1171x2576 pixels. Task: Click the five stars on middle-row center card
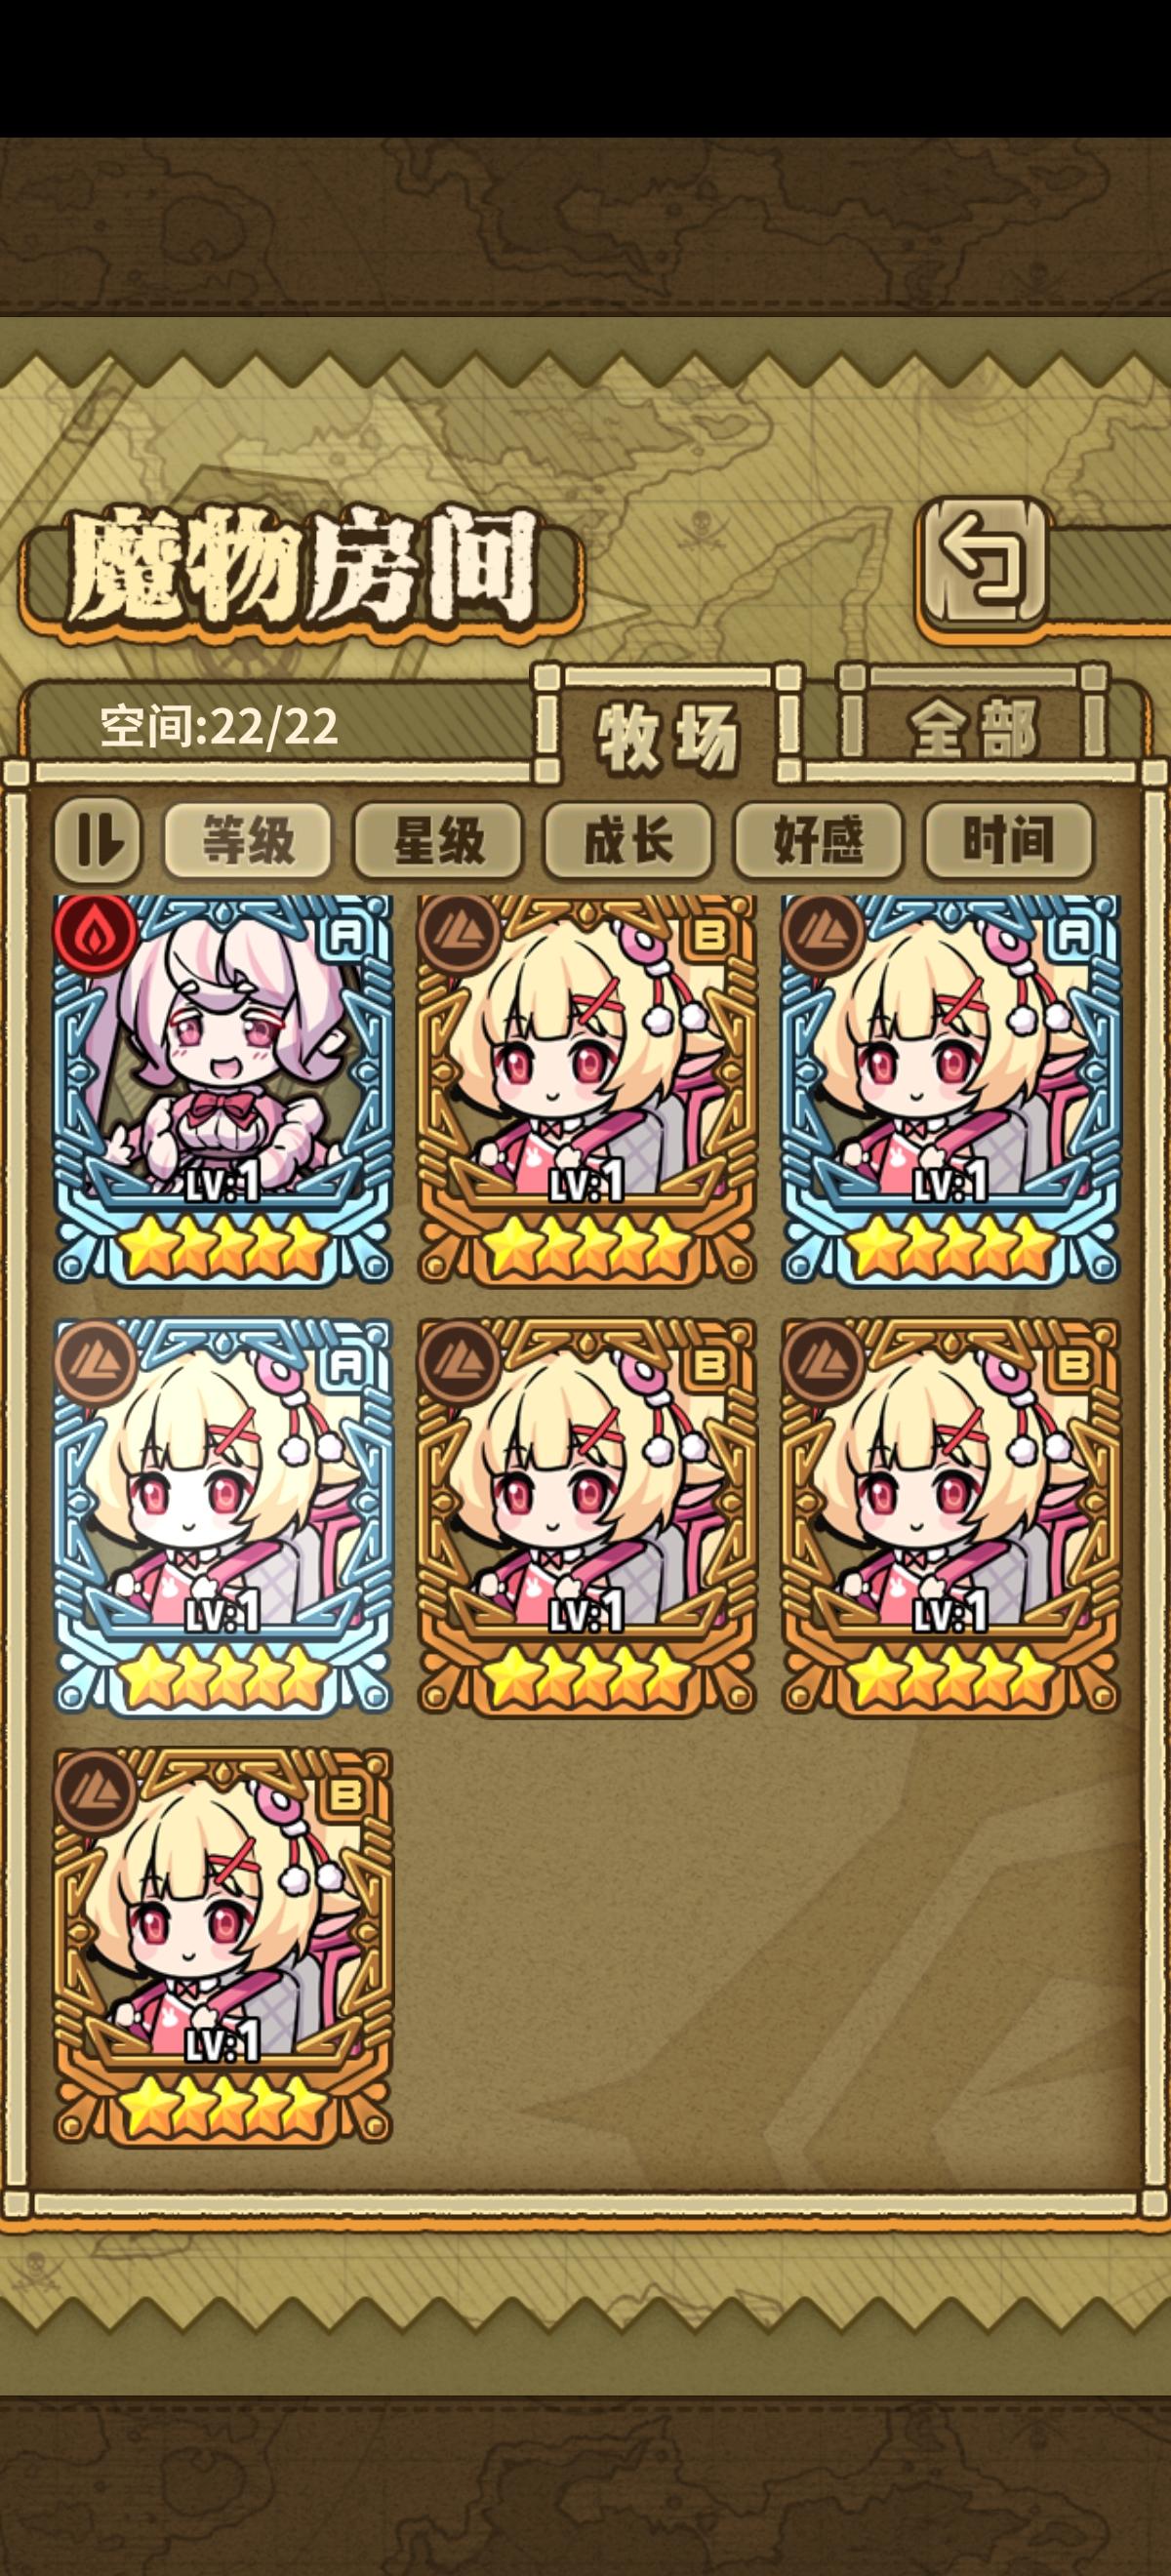click(x=588, y=1677)
